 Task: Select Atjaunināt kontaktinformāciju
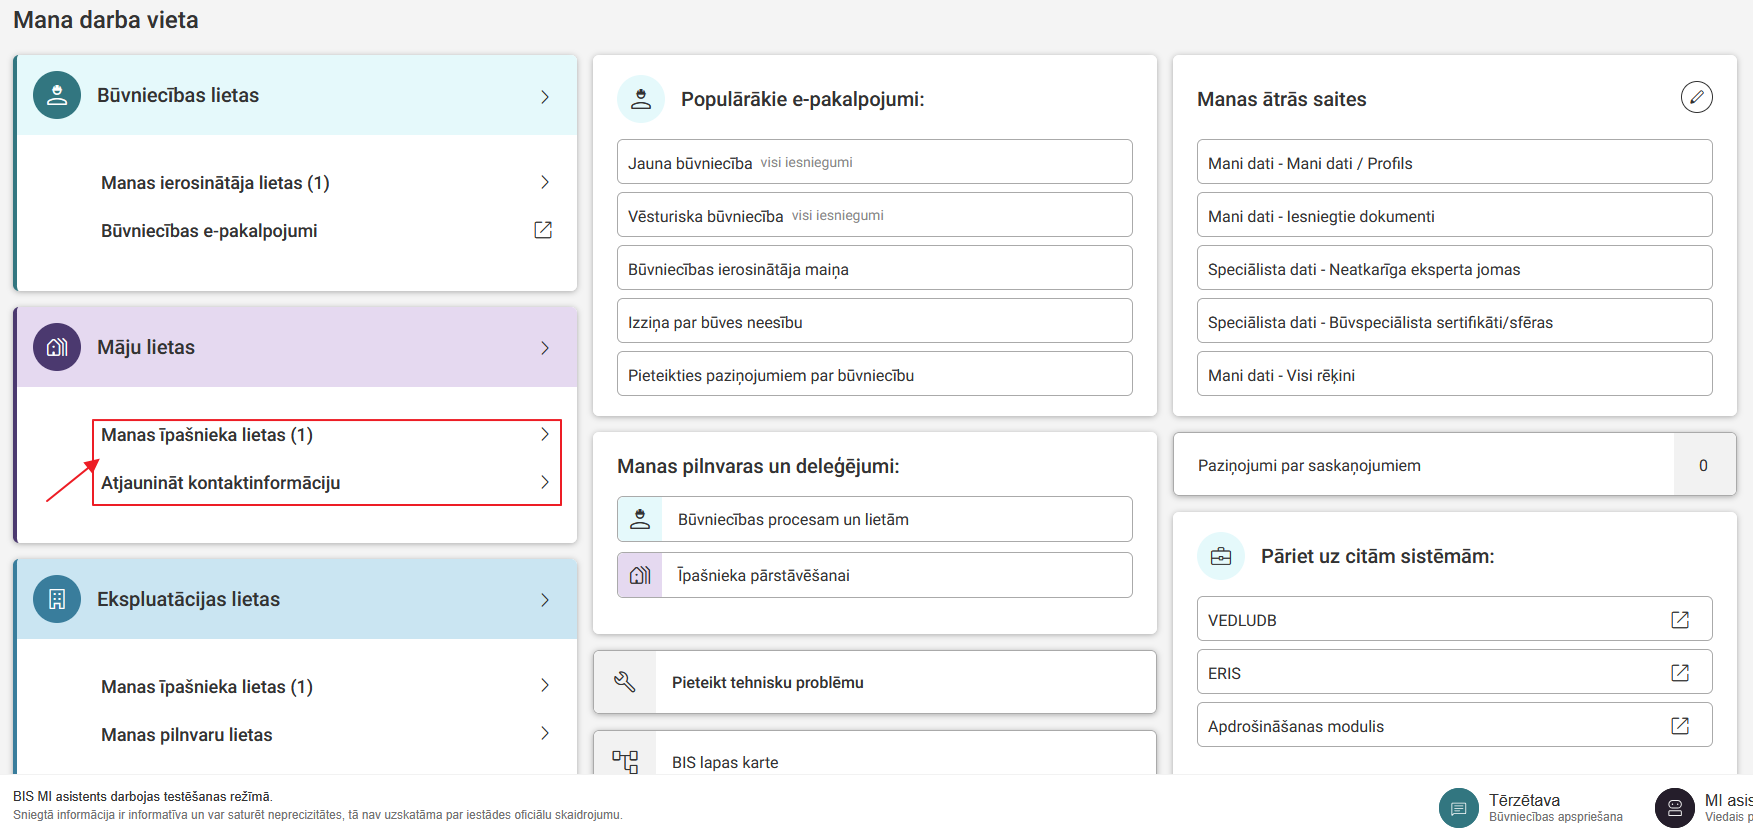tap(221, 483)
